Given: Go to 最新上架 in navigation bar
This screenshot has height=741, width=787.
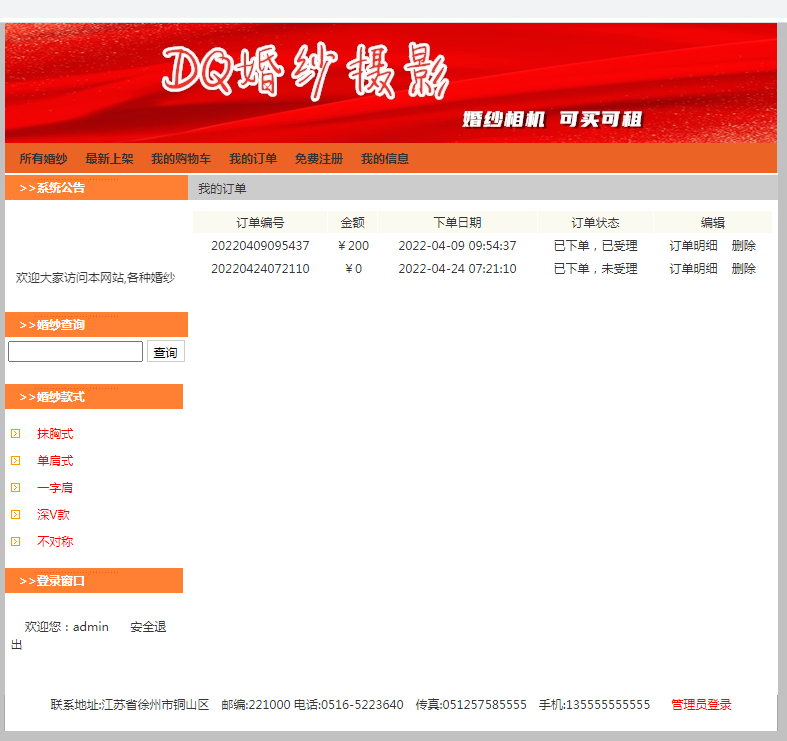Looking at the screenshot, I should click(x=109, y=159).
